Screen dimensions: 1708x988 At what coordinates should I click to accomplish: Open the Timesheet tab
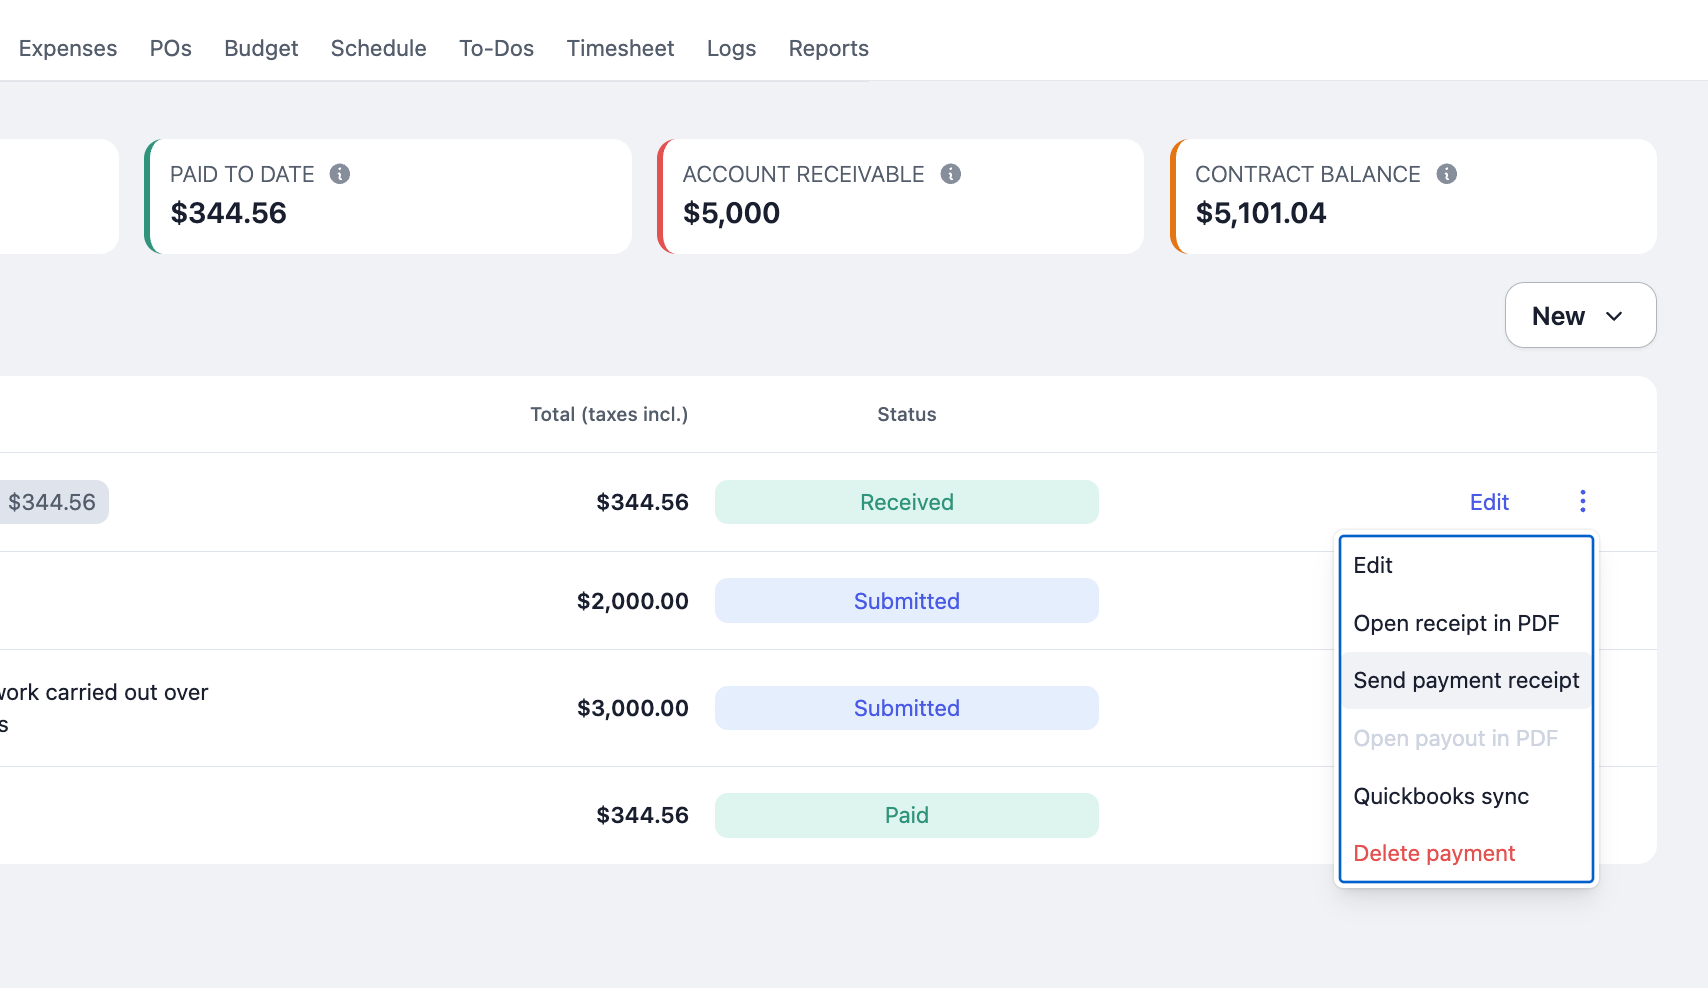[x=620, y=48]
